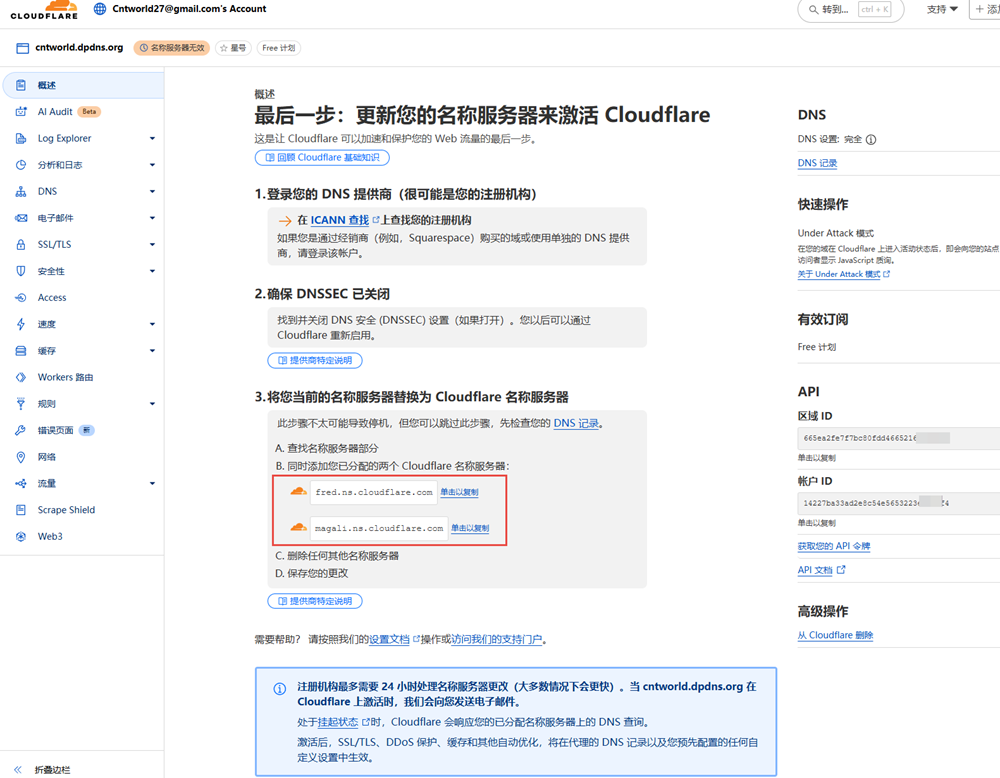Click the search magnifier icon
The image size is (1000, 778).
pyautogui.click(x=813, y=10)
